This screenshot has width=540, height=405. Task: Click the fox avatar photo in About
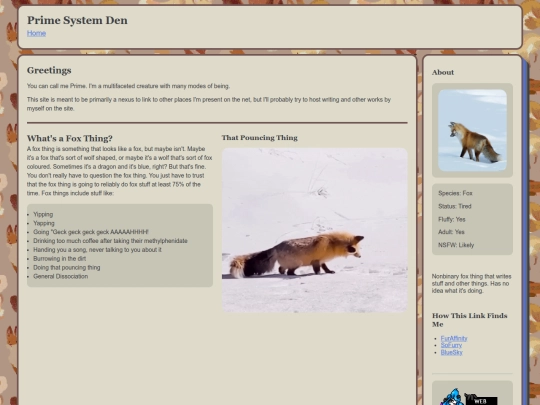pyautogui.click(x=472, y=131)
